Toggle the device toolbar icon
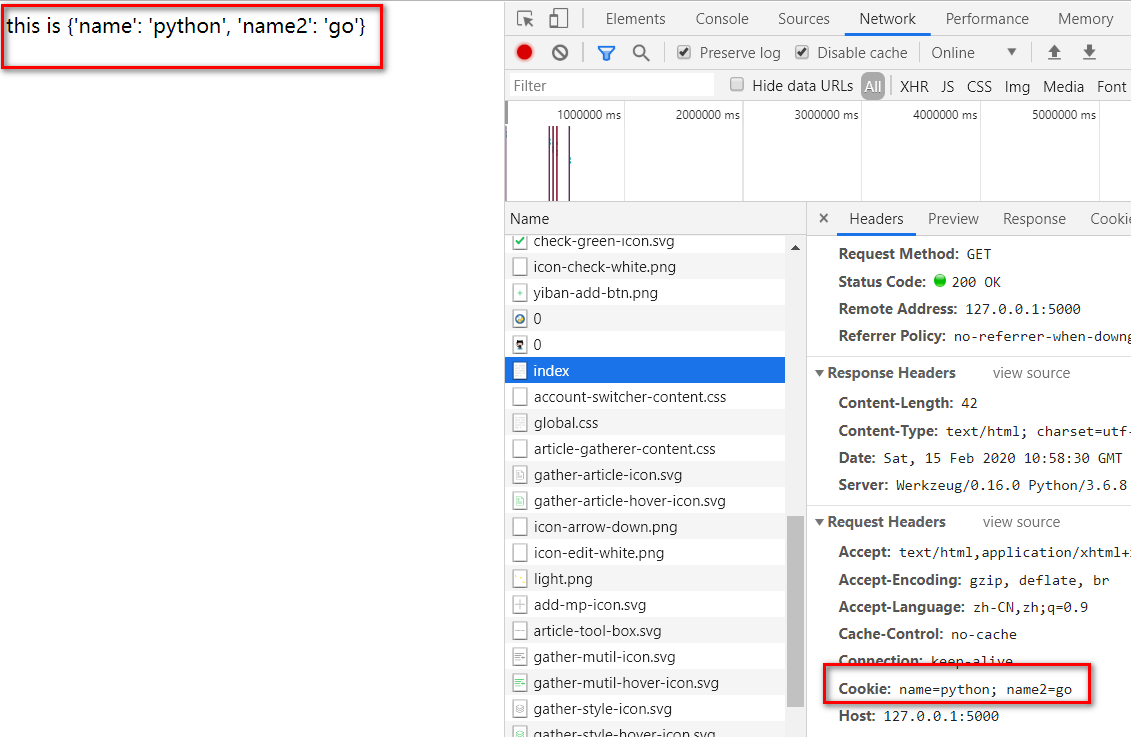The height and width of the screenshot is (737, 1131). pyautogui.click(x=558, y=19)
